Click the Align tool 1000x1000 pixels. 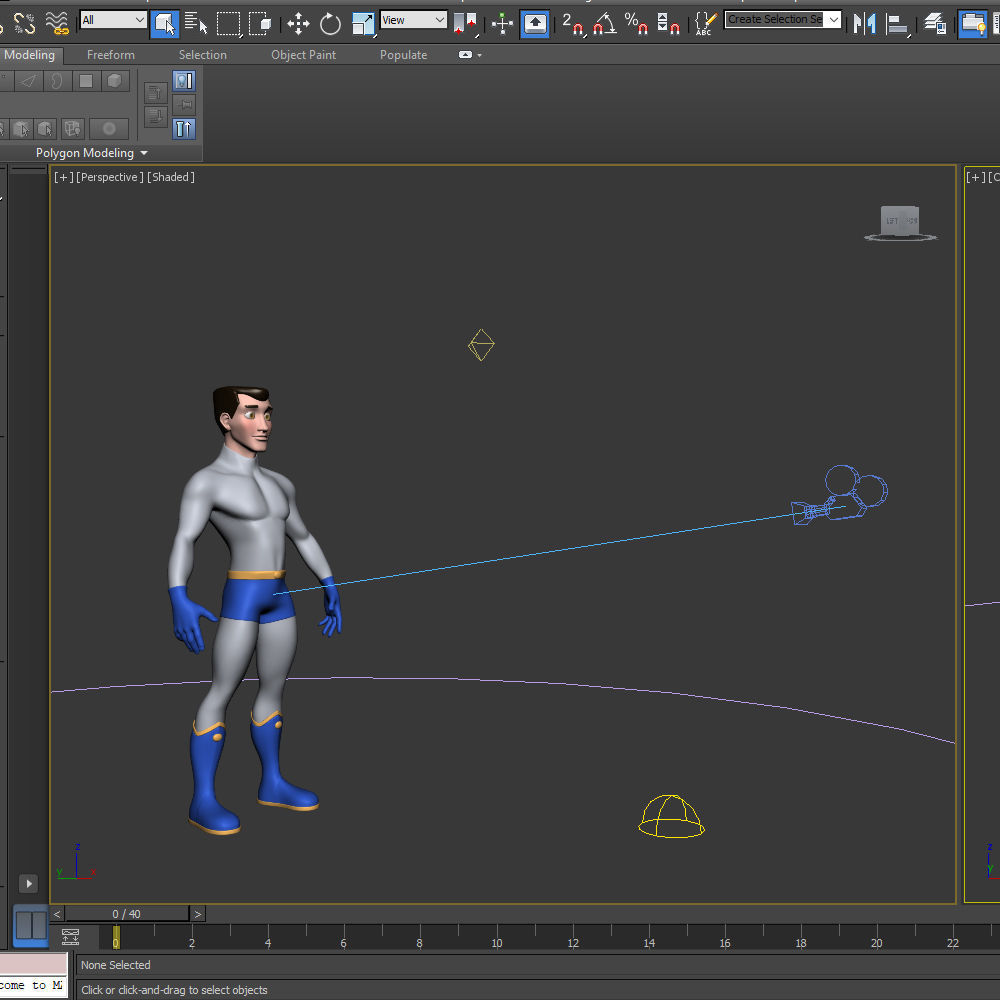pyautogui.click(x=897, y=24)
